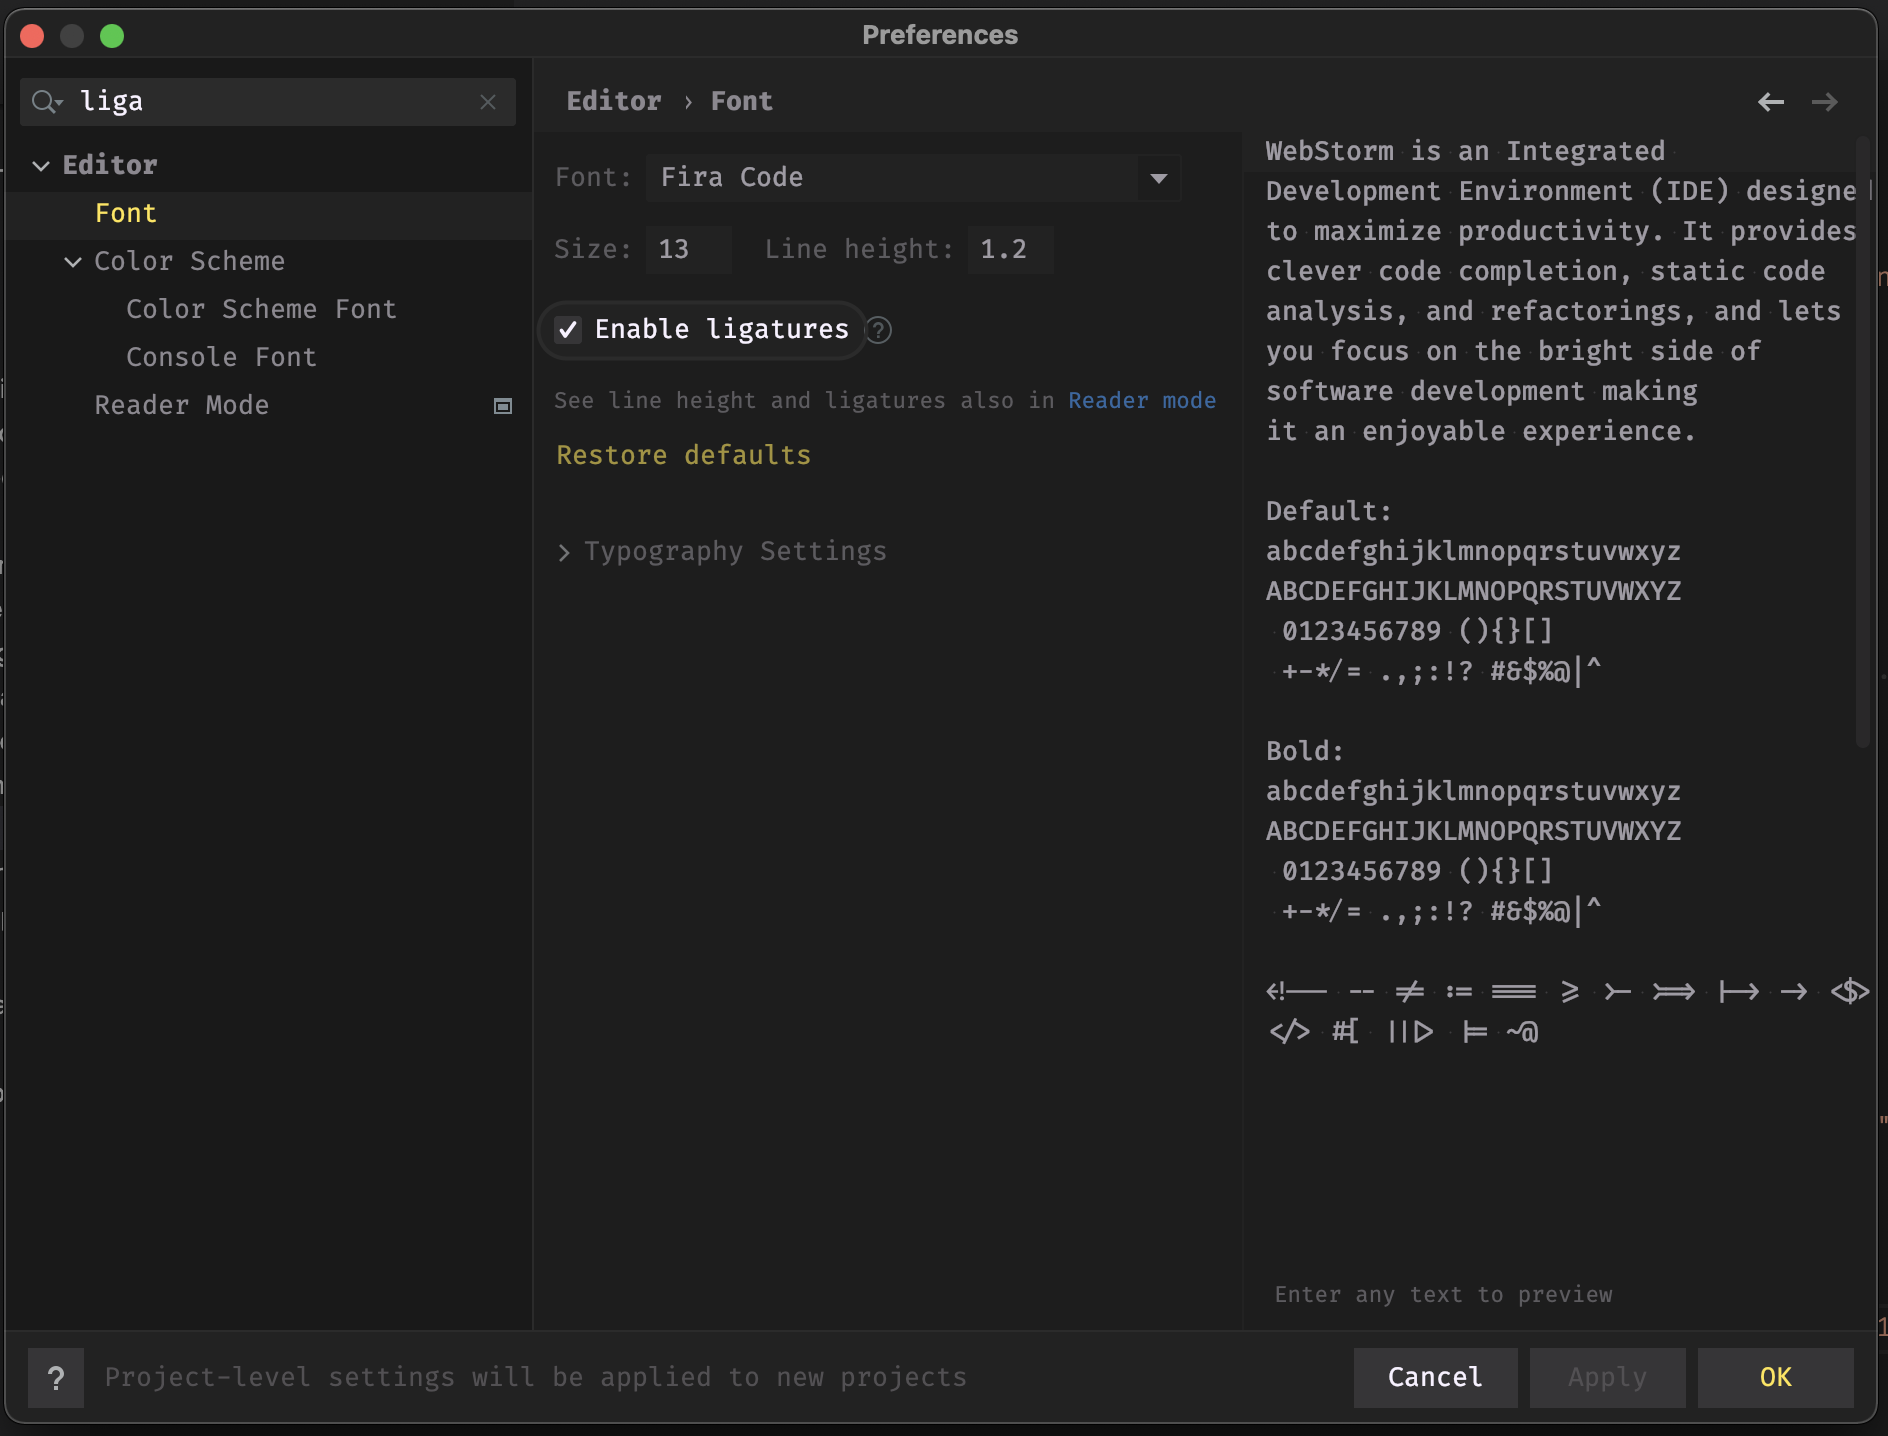
Task: Expand Typography Settings section
Action: pyautogui.click(x=564, y=553)
